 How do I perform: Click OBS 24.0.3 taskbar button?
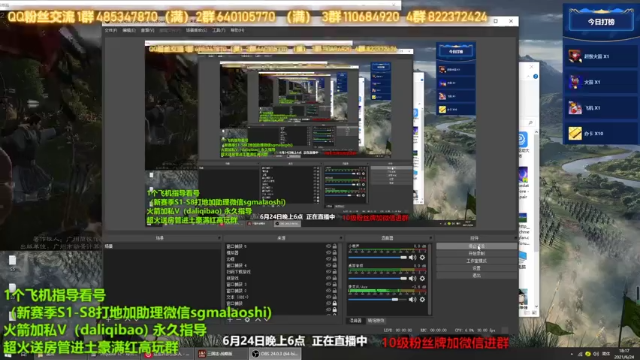[x=275, y=354]
